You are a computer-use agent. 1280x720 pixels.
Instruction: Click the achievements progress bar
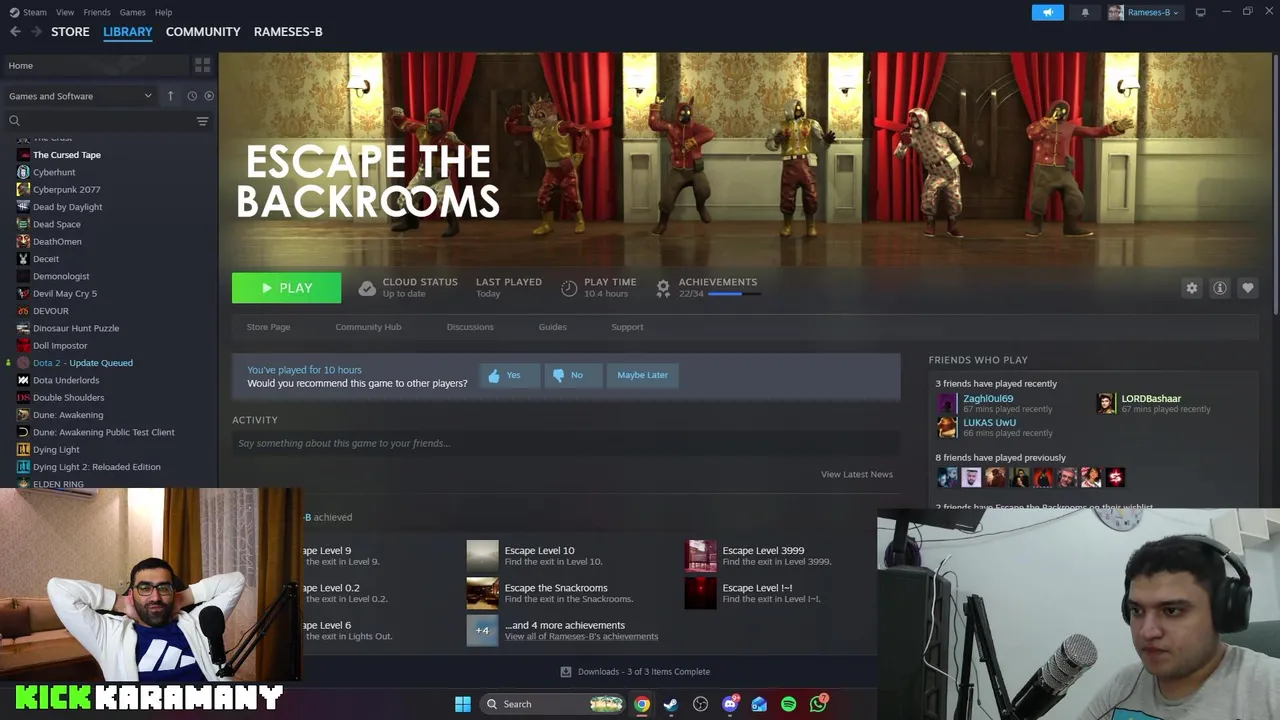(733, 294)
